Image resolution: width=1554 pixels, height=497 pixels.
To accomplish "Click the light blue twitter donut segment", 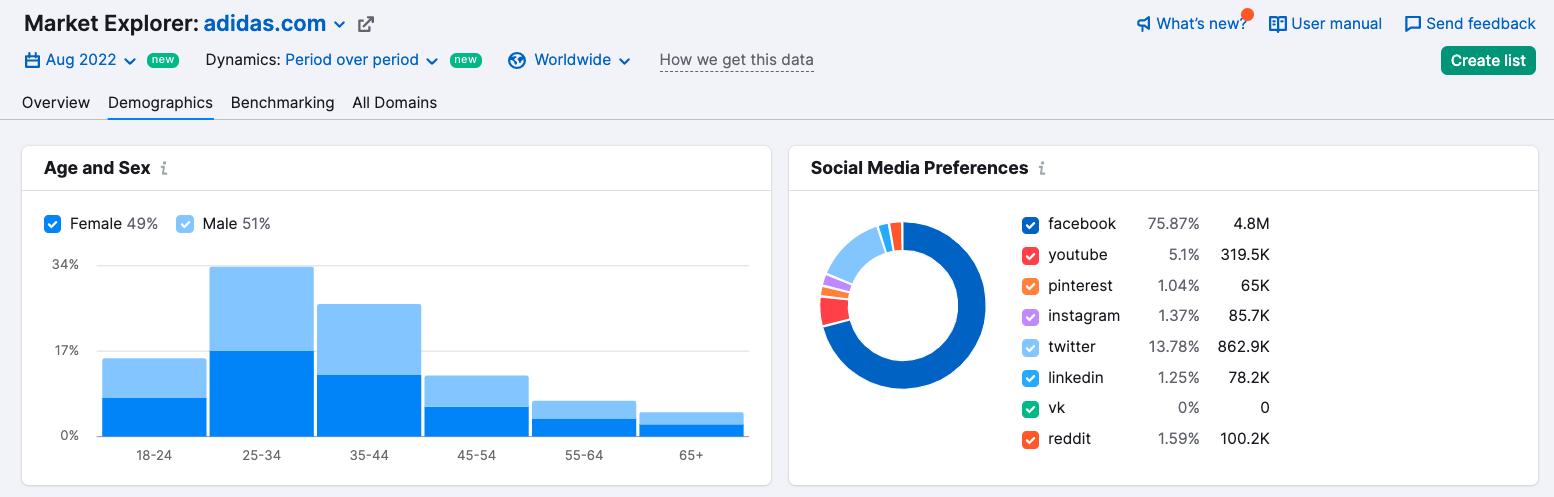I will [853, 255].
